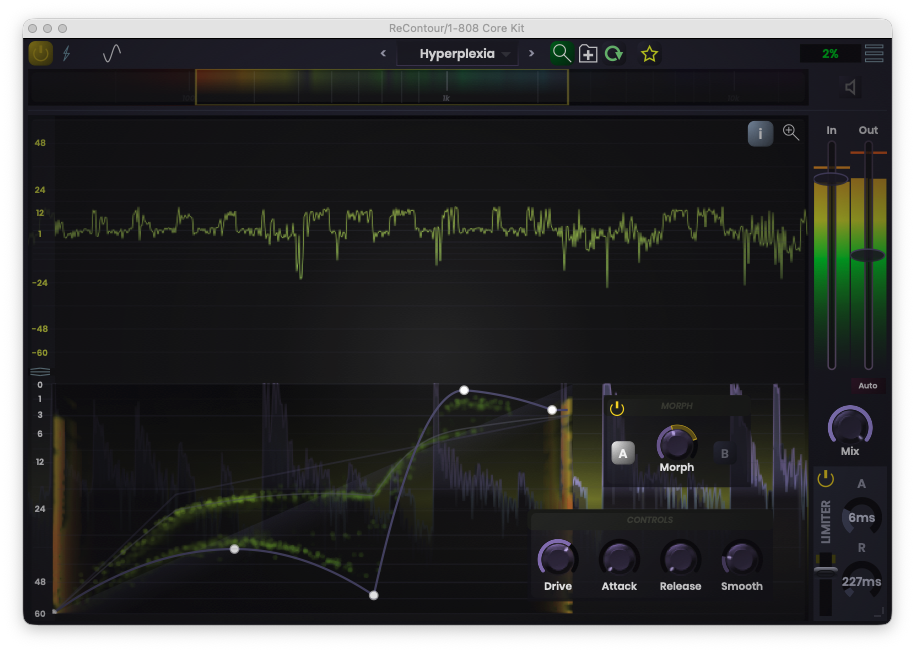Click the speaker monitor icon

pyautogui.click(x=851, y=88)
